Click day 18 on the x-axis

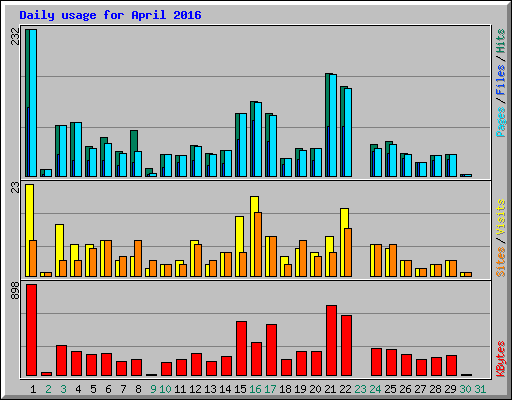285,389
